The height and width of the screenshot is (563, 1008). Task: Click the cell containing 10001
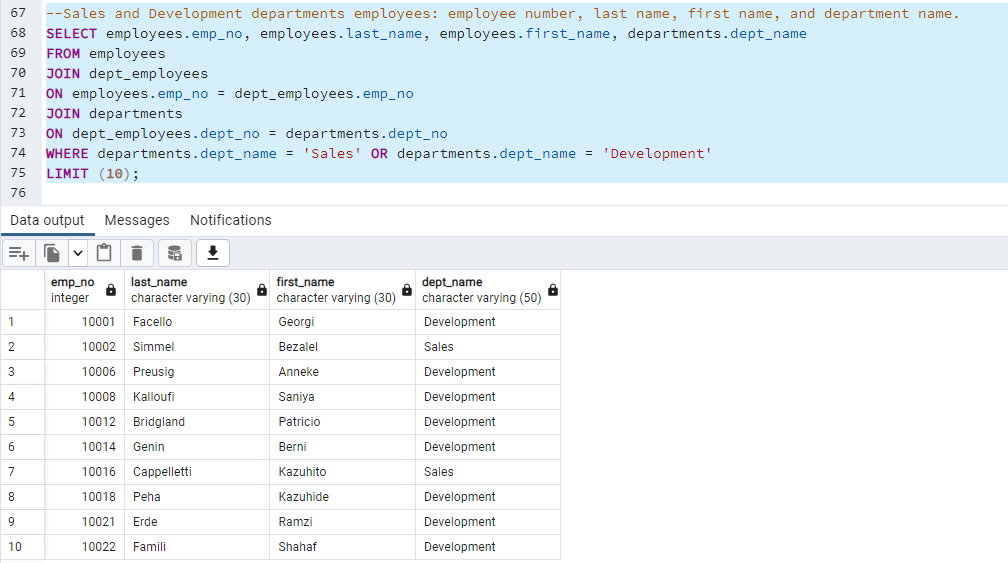[x=84, y=322]
